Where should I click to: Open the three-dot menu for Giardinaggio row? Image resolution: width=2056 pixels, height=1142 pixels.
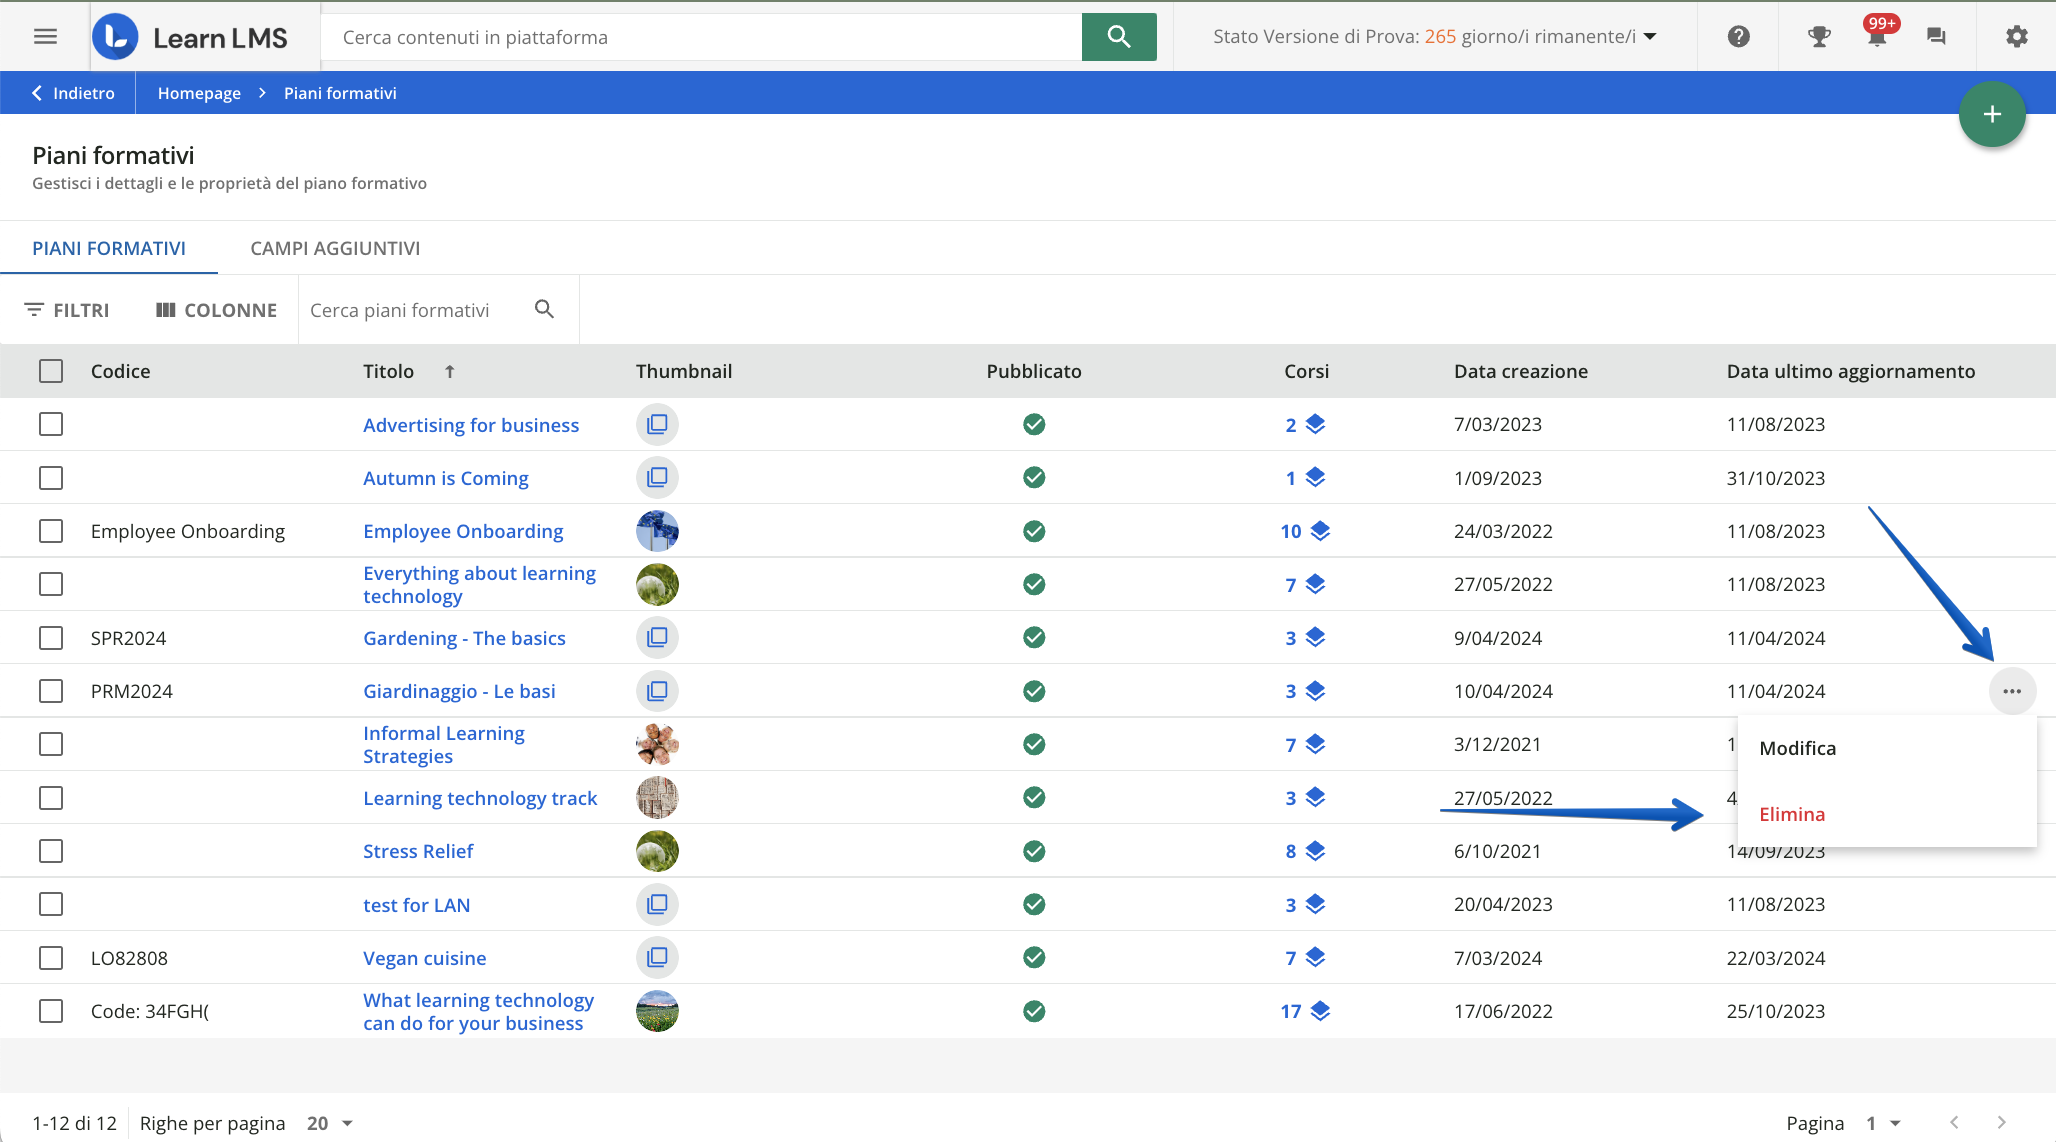point(2012,691)
